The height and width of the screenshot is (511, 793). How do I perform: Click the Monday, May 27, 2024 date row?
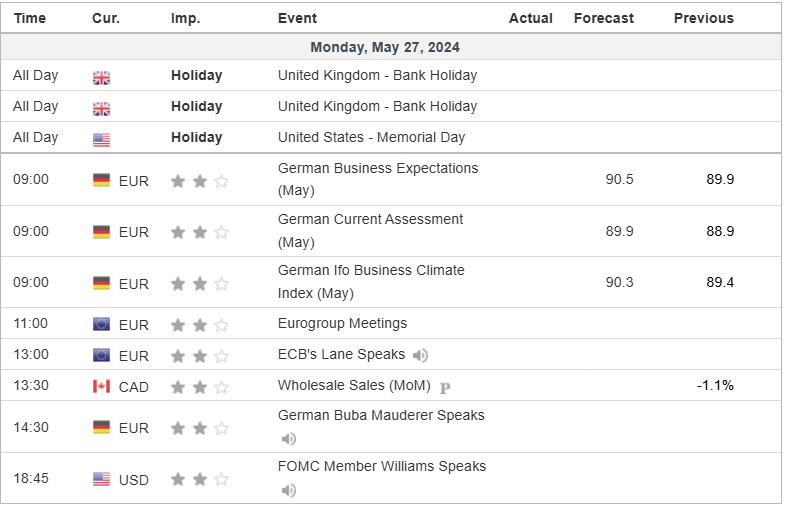pyautogui.click(x=385, y=47)
